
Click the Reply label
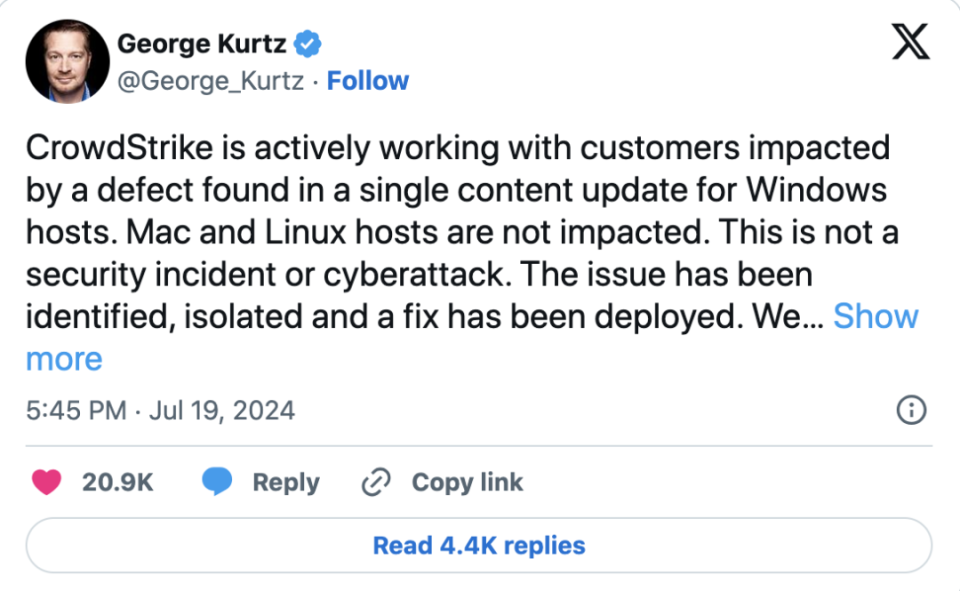(x=286, y=482)
